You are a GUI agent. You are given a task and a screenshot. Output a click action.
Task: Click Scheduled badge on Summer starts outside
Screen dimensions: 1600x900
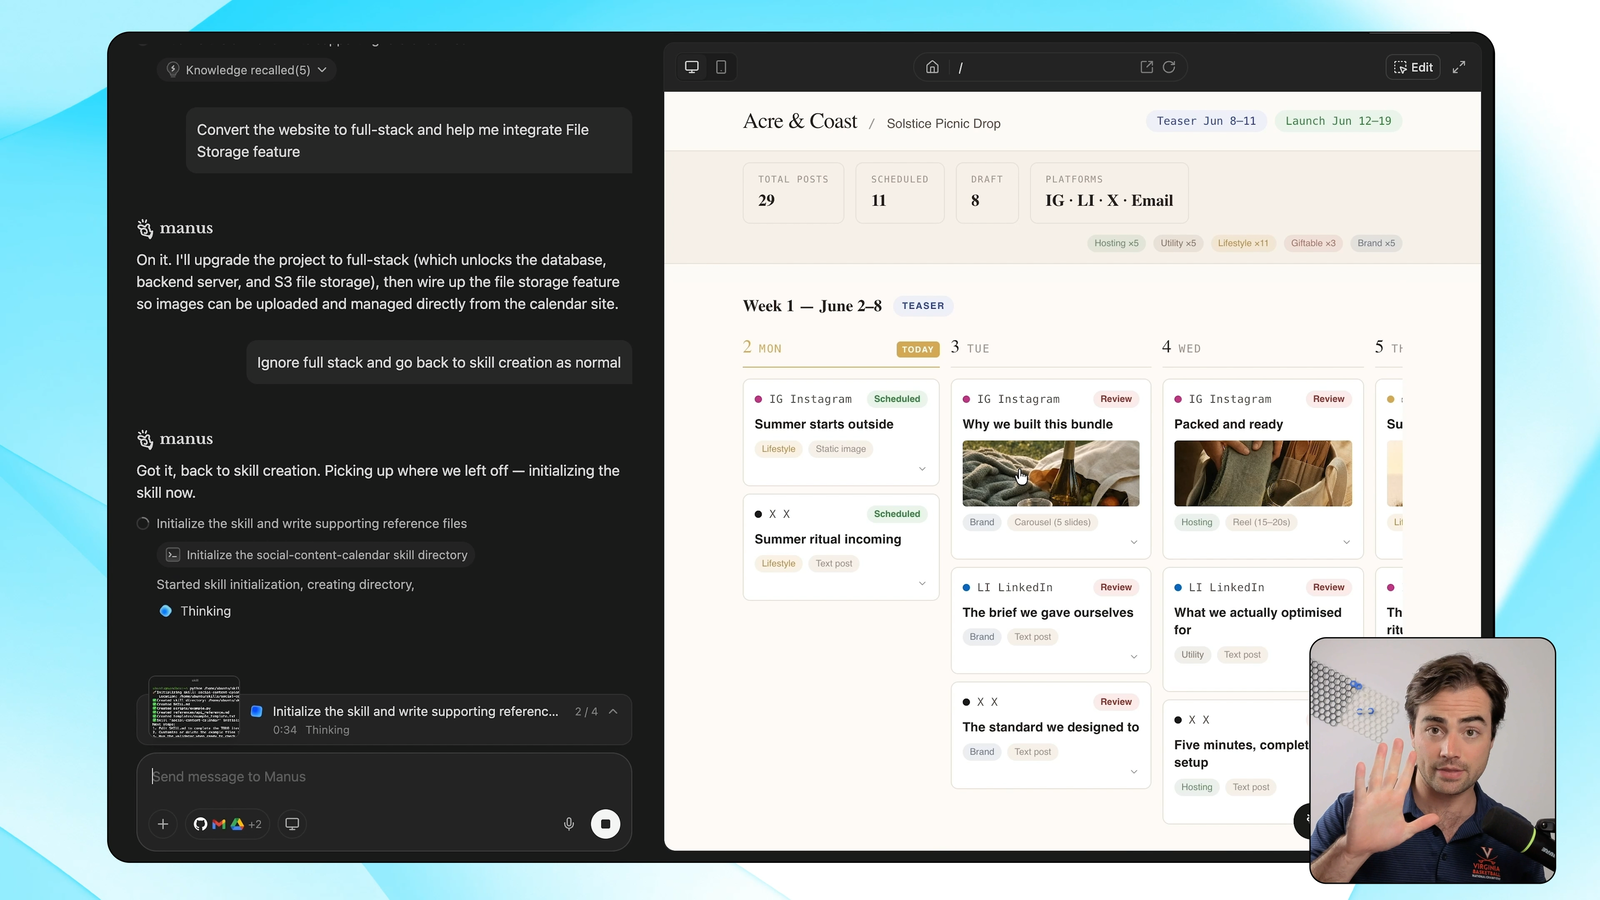[897, 399]
